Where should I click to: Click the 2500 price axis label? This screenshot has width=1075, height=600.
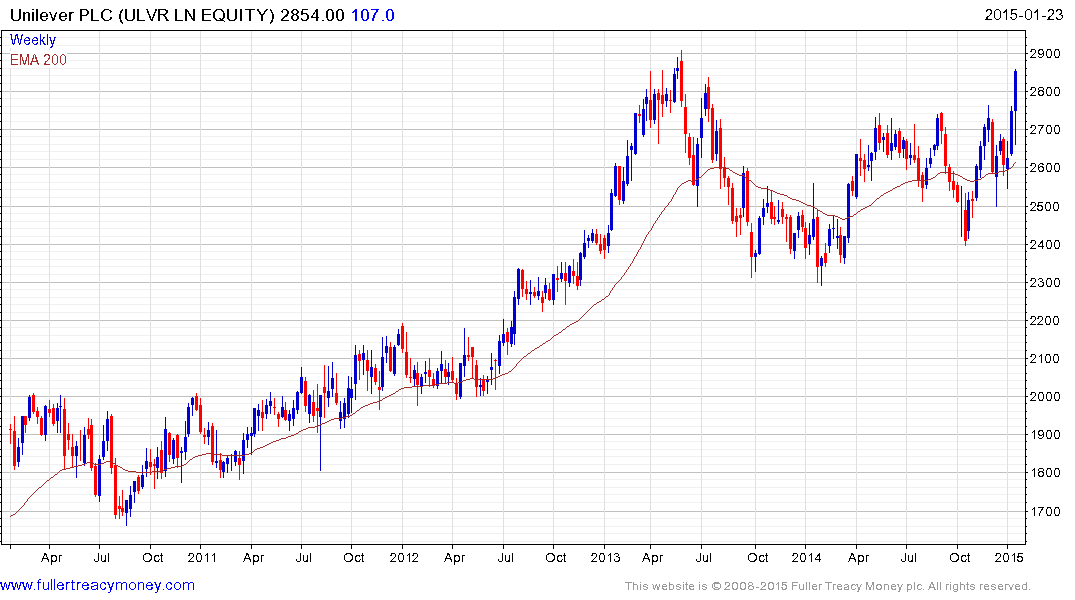[x=1045, y=206]
